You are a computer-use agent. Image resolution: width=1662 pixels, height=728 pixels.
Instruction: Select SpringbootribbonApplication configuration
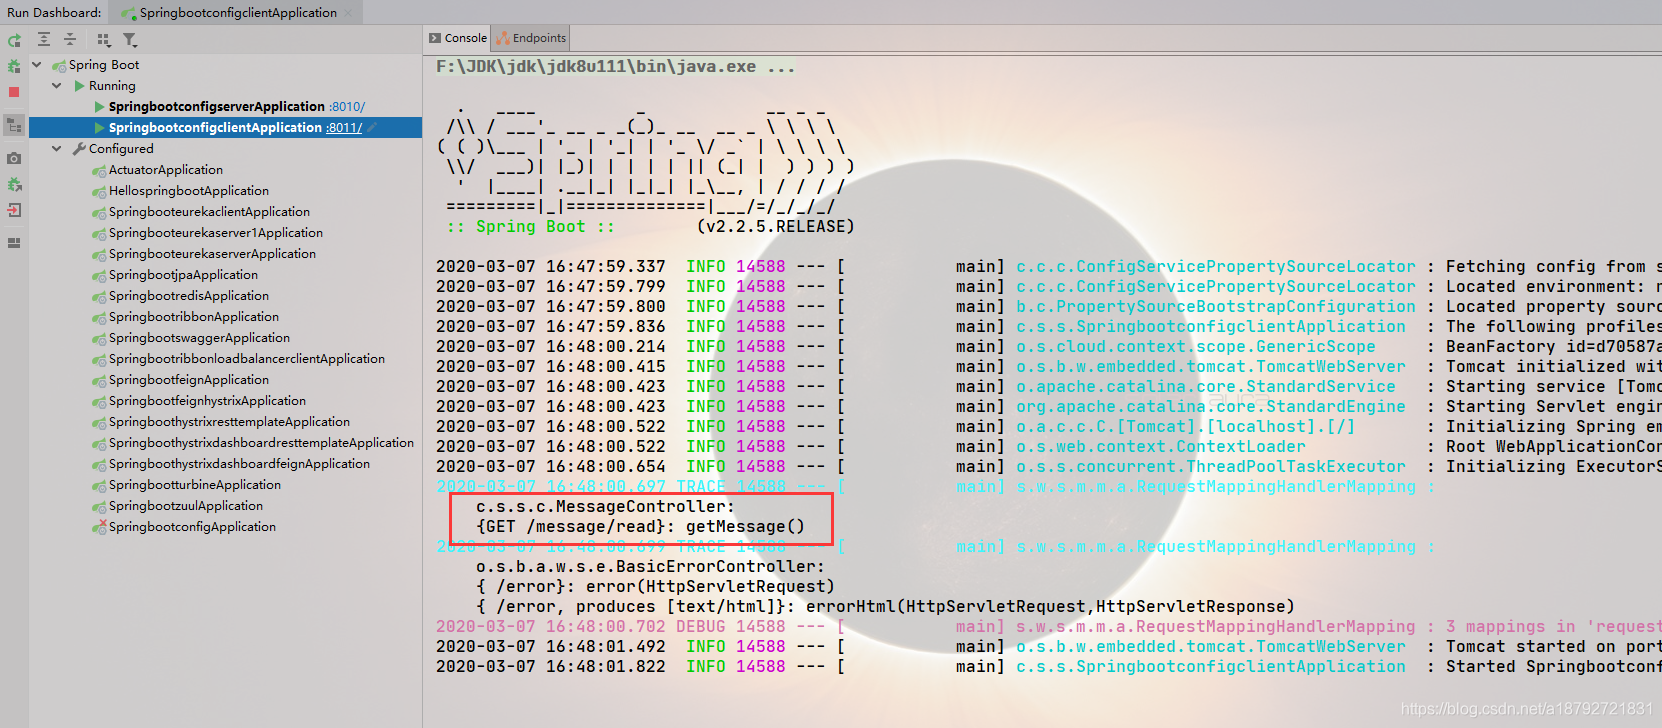tap(194, 317)
